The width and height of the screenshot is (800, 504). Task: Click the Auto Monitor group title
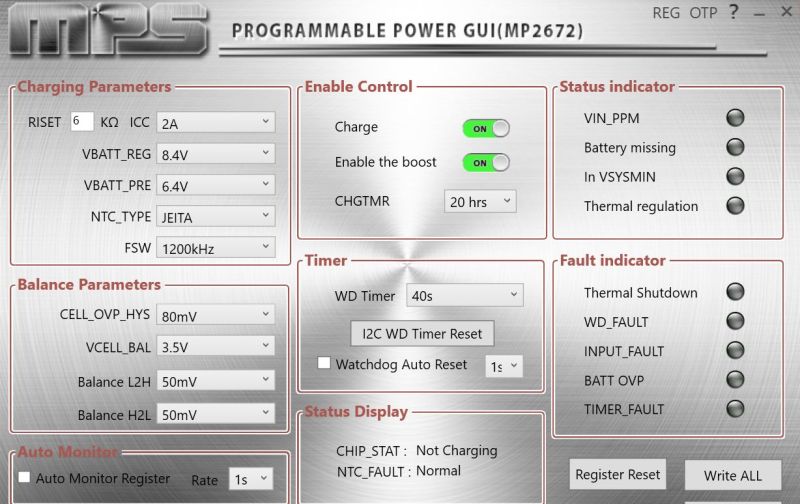(67, 451)
